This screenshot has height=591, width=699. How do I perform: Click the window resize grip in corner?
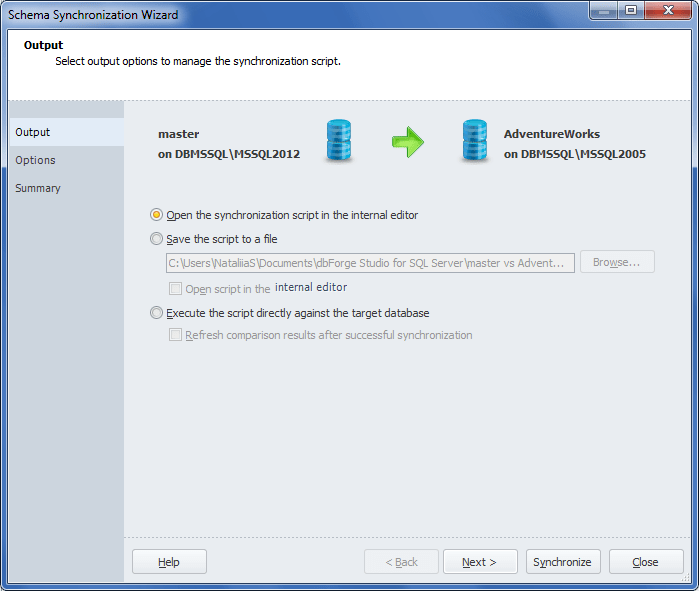coord(686,578)
